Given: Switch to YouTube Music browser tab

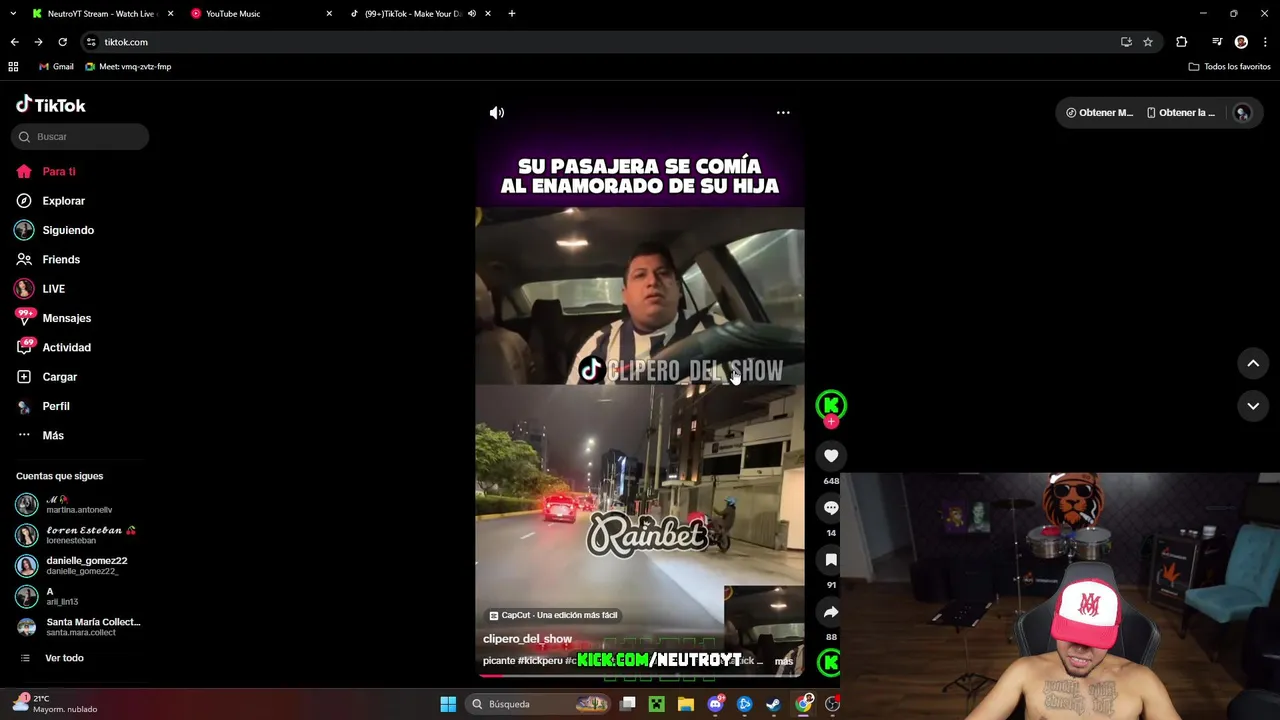Looking at the screenshot, I should pos(233,14).
